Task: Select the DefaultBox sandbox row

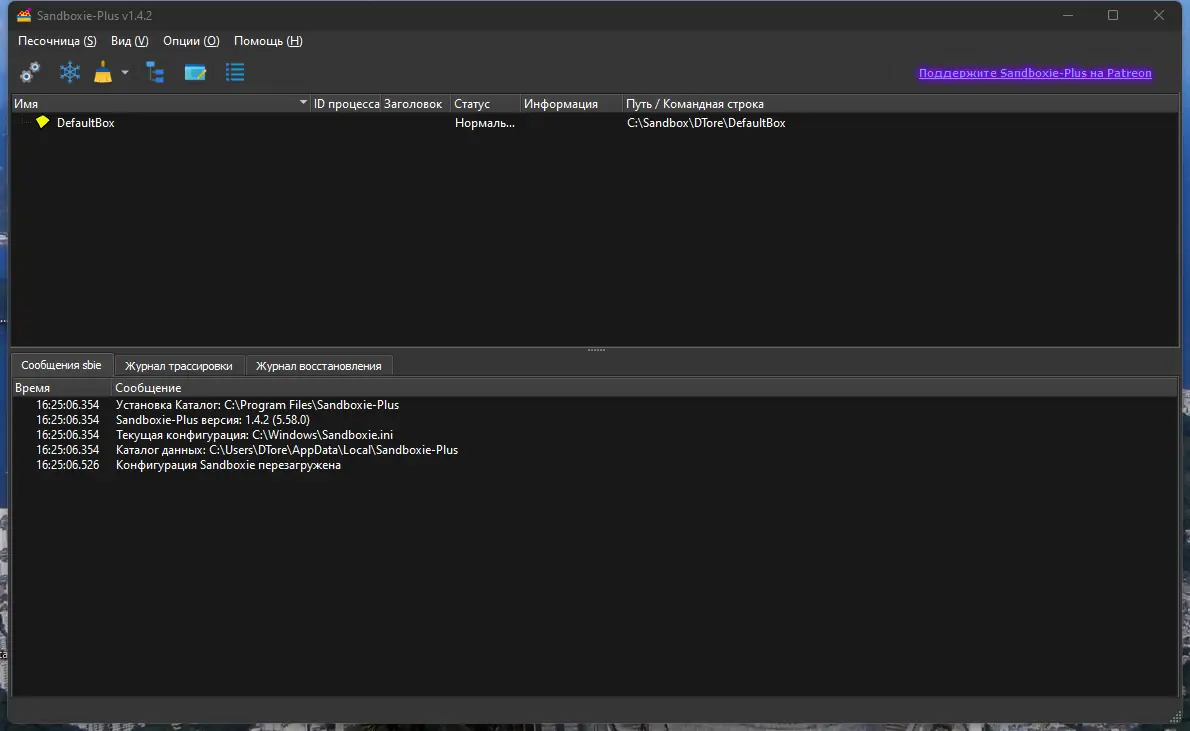Action: [595, 122]
